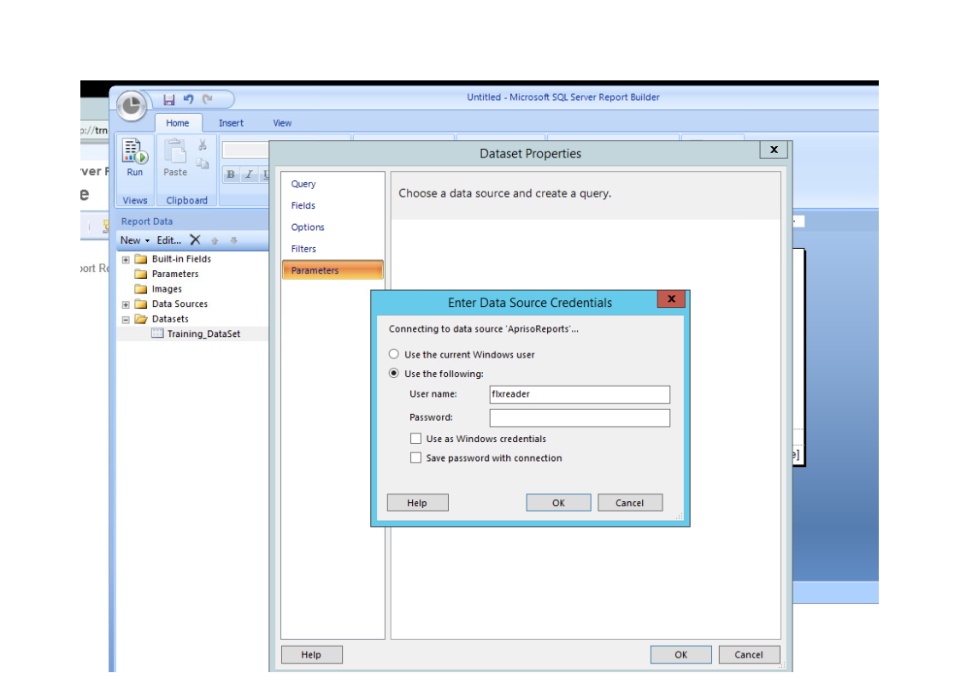Click Help in the credentials dialog
This screenshot has height=679, width=960.
click(418, 503)
